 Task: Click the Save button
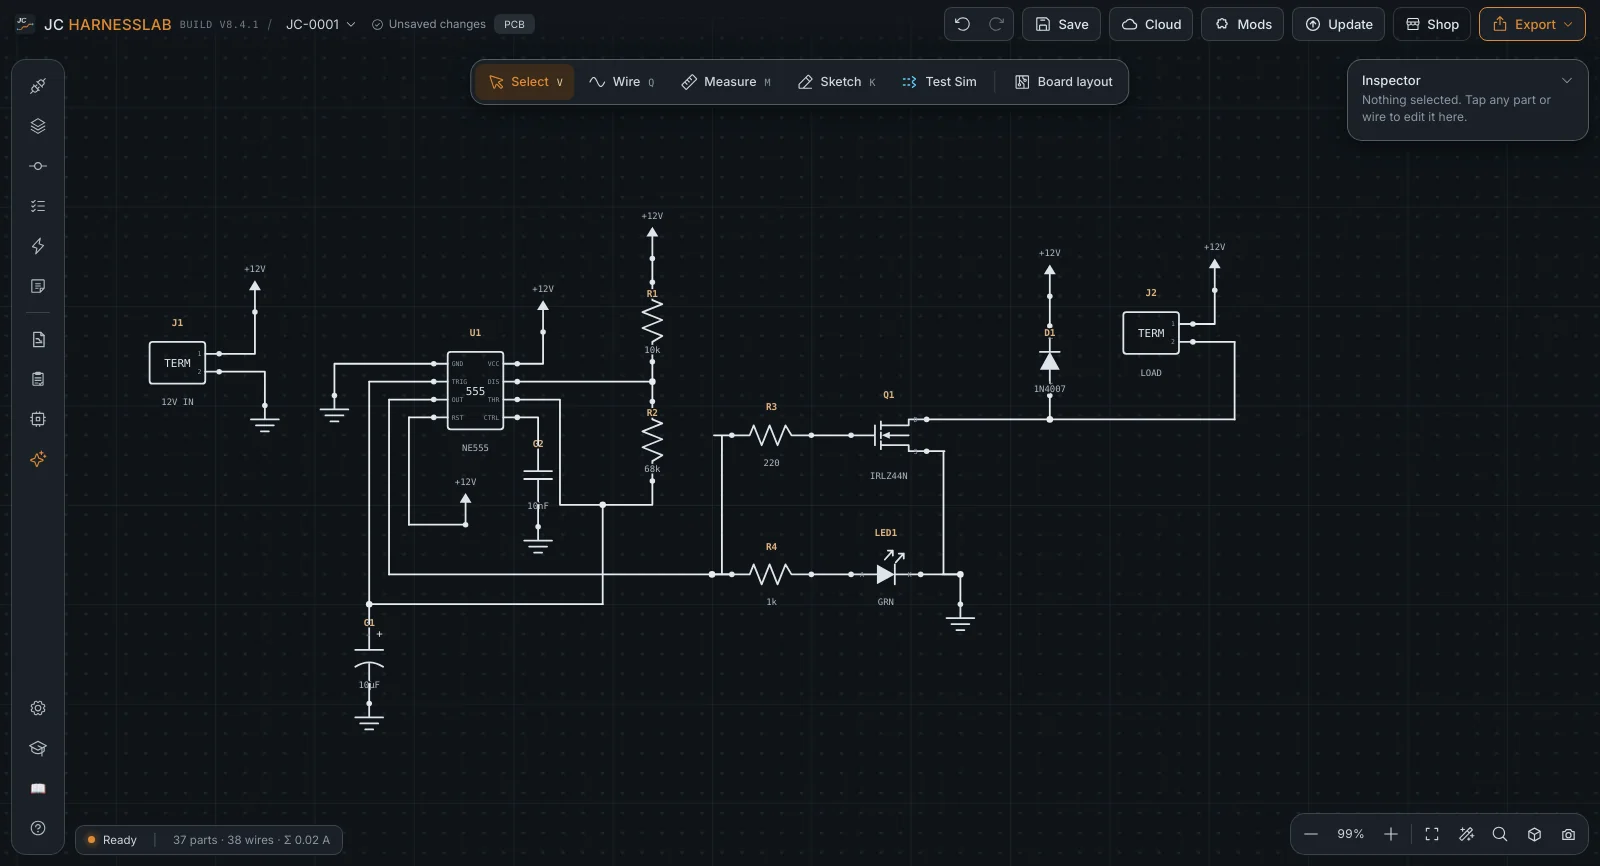click(1062, 24)
